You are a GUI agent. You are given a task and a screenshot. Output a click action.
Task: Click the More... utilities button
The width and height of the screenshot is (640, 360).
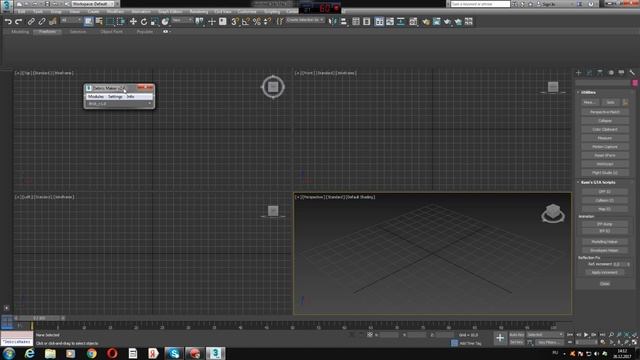589,102
